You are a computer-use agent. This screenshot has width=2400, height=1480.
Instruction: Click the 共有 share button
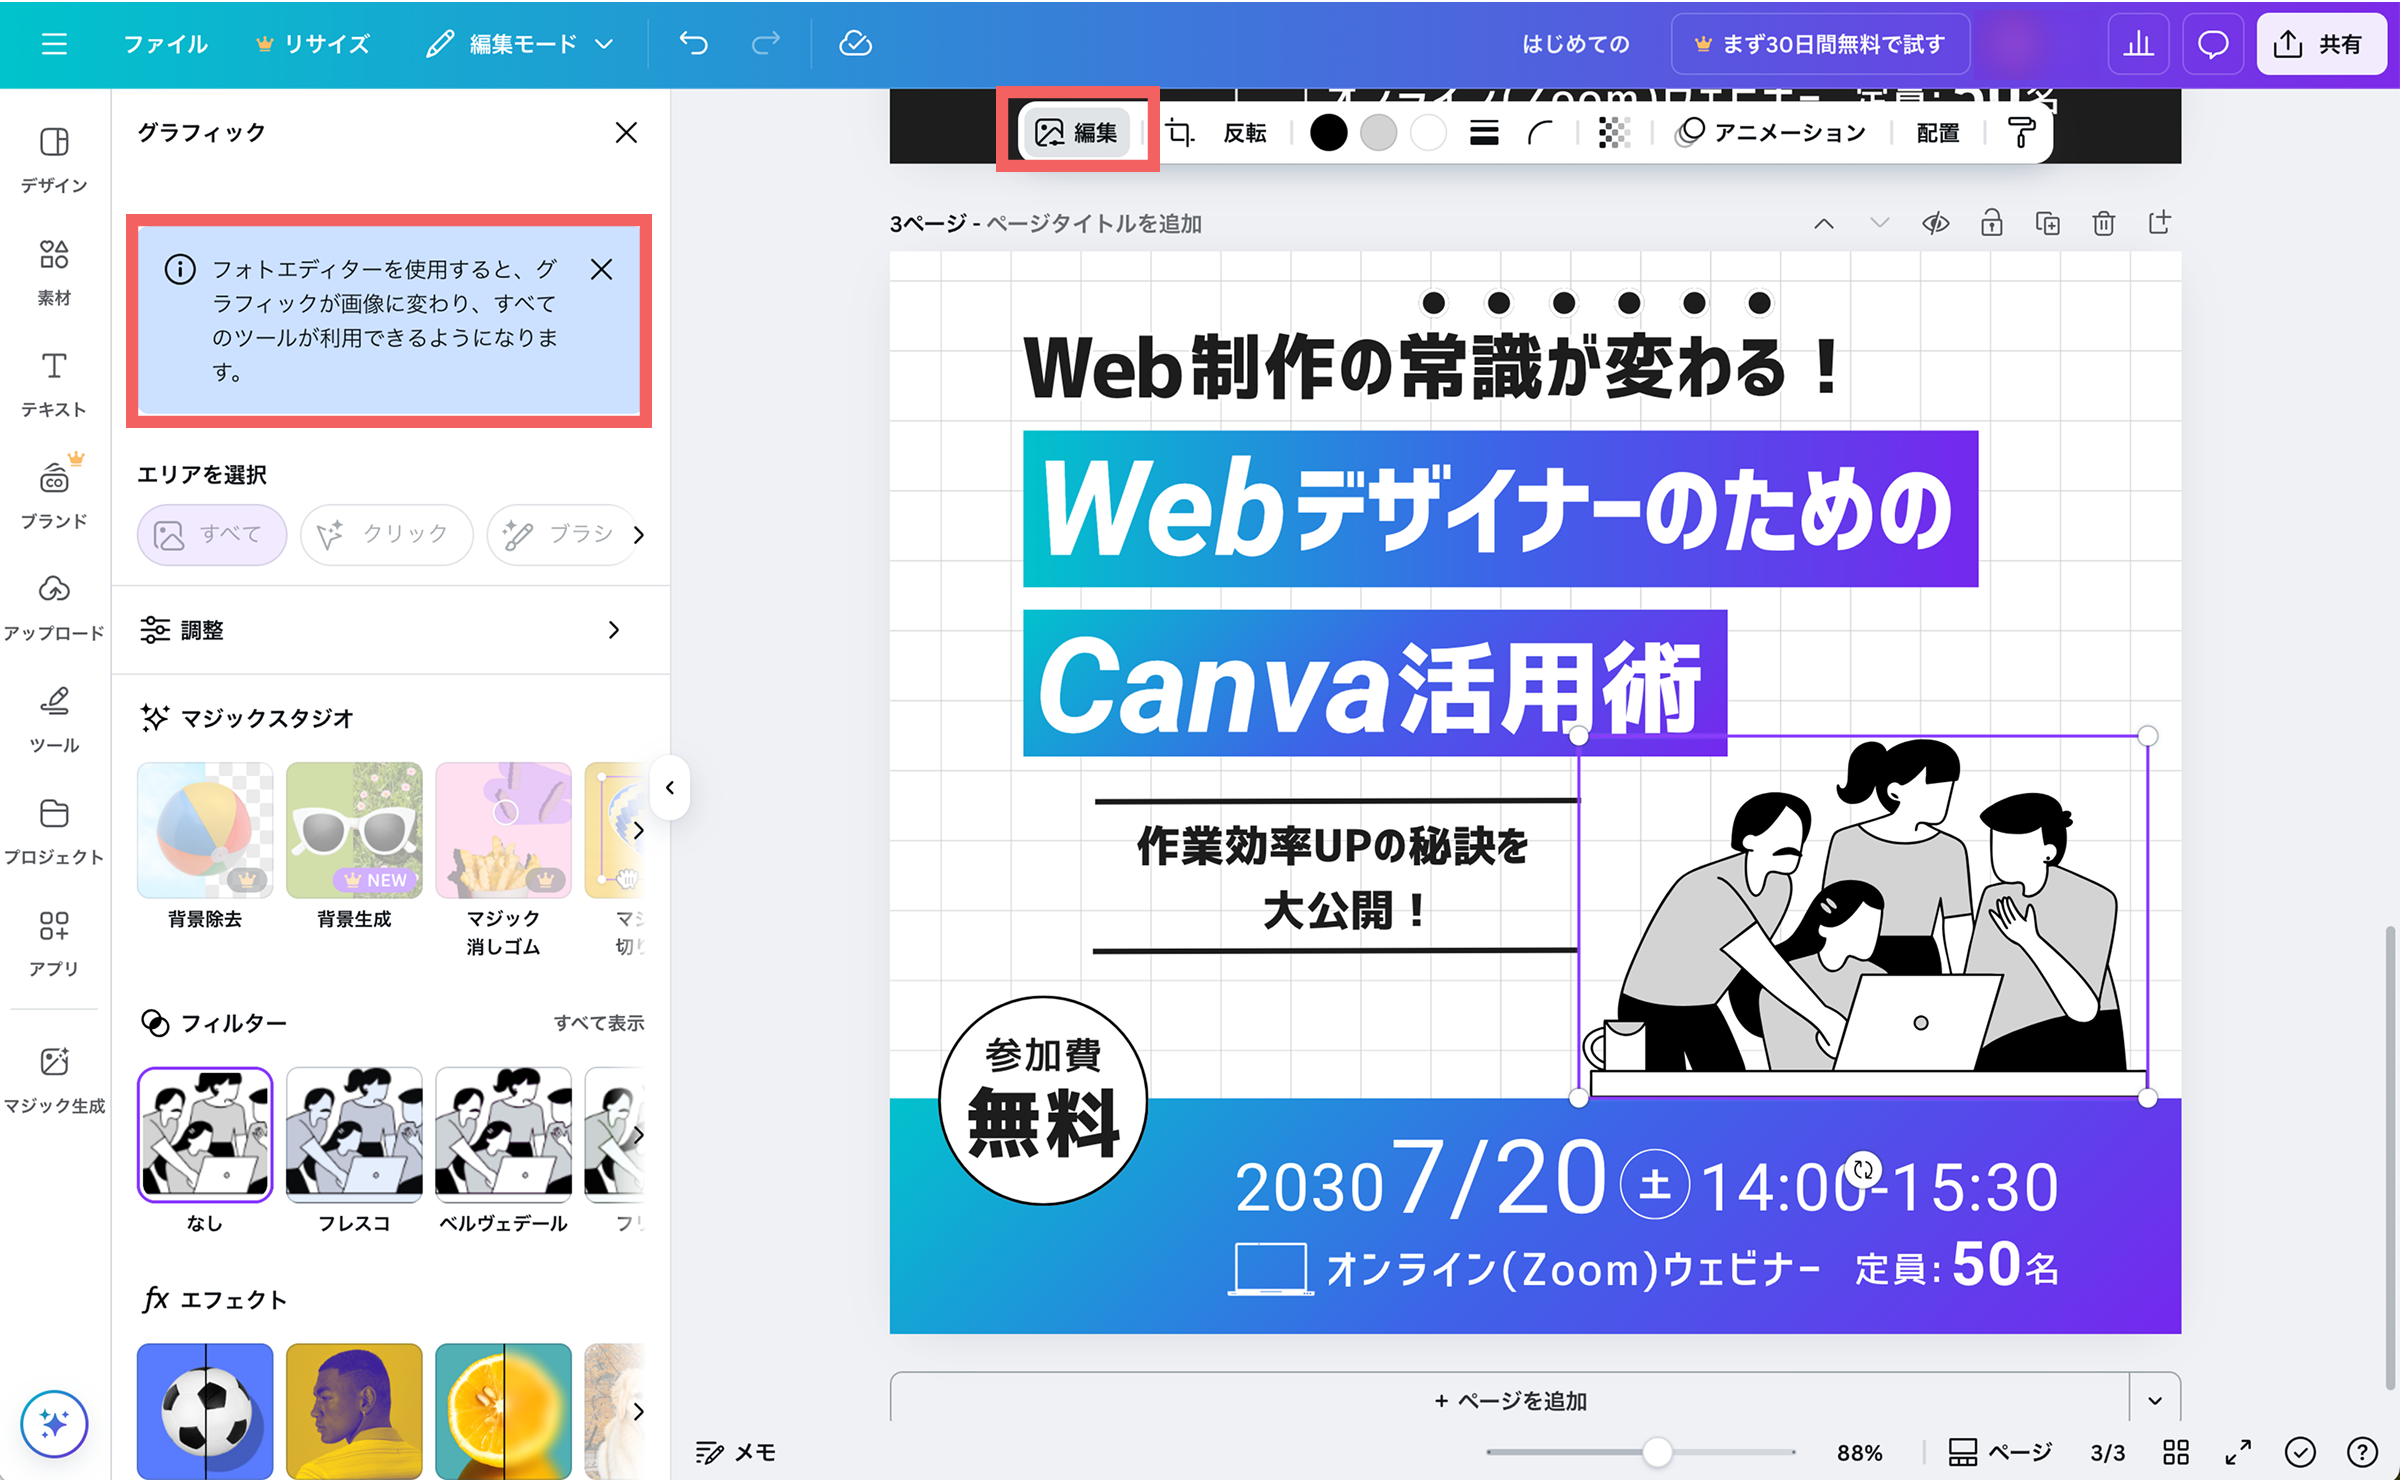point(2321,44)
